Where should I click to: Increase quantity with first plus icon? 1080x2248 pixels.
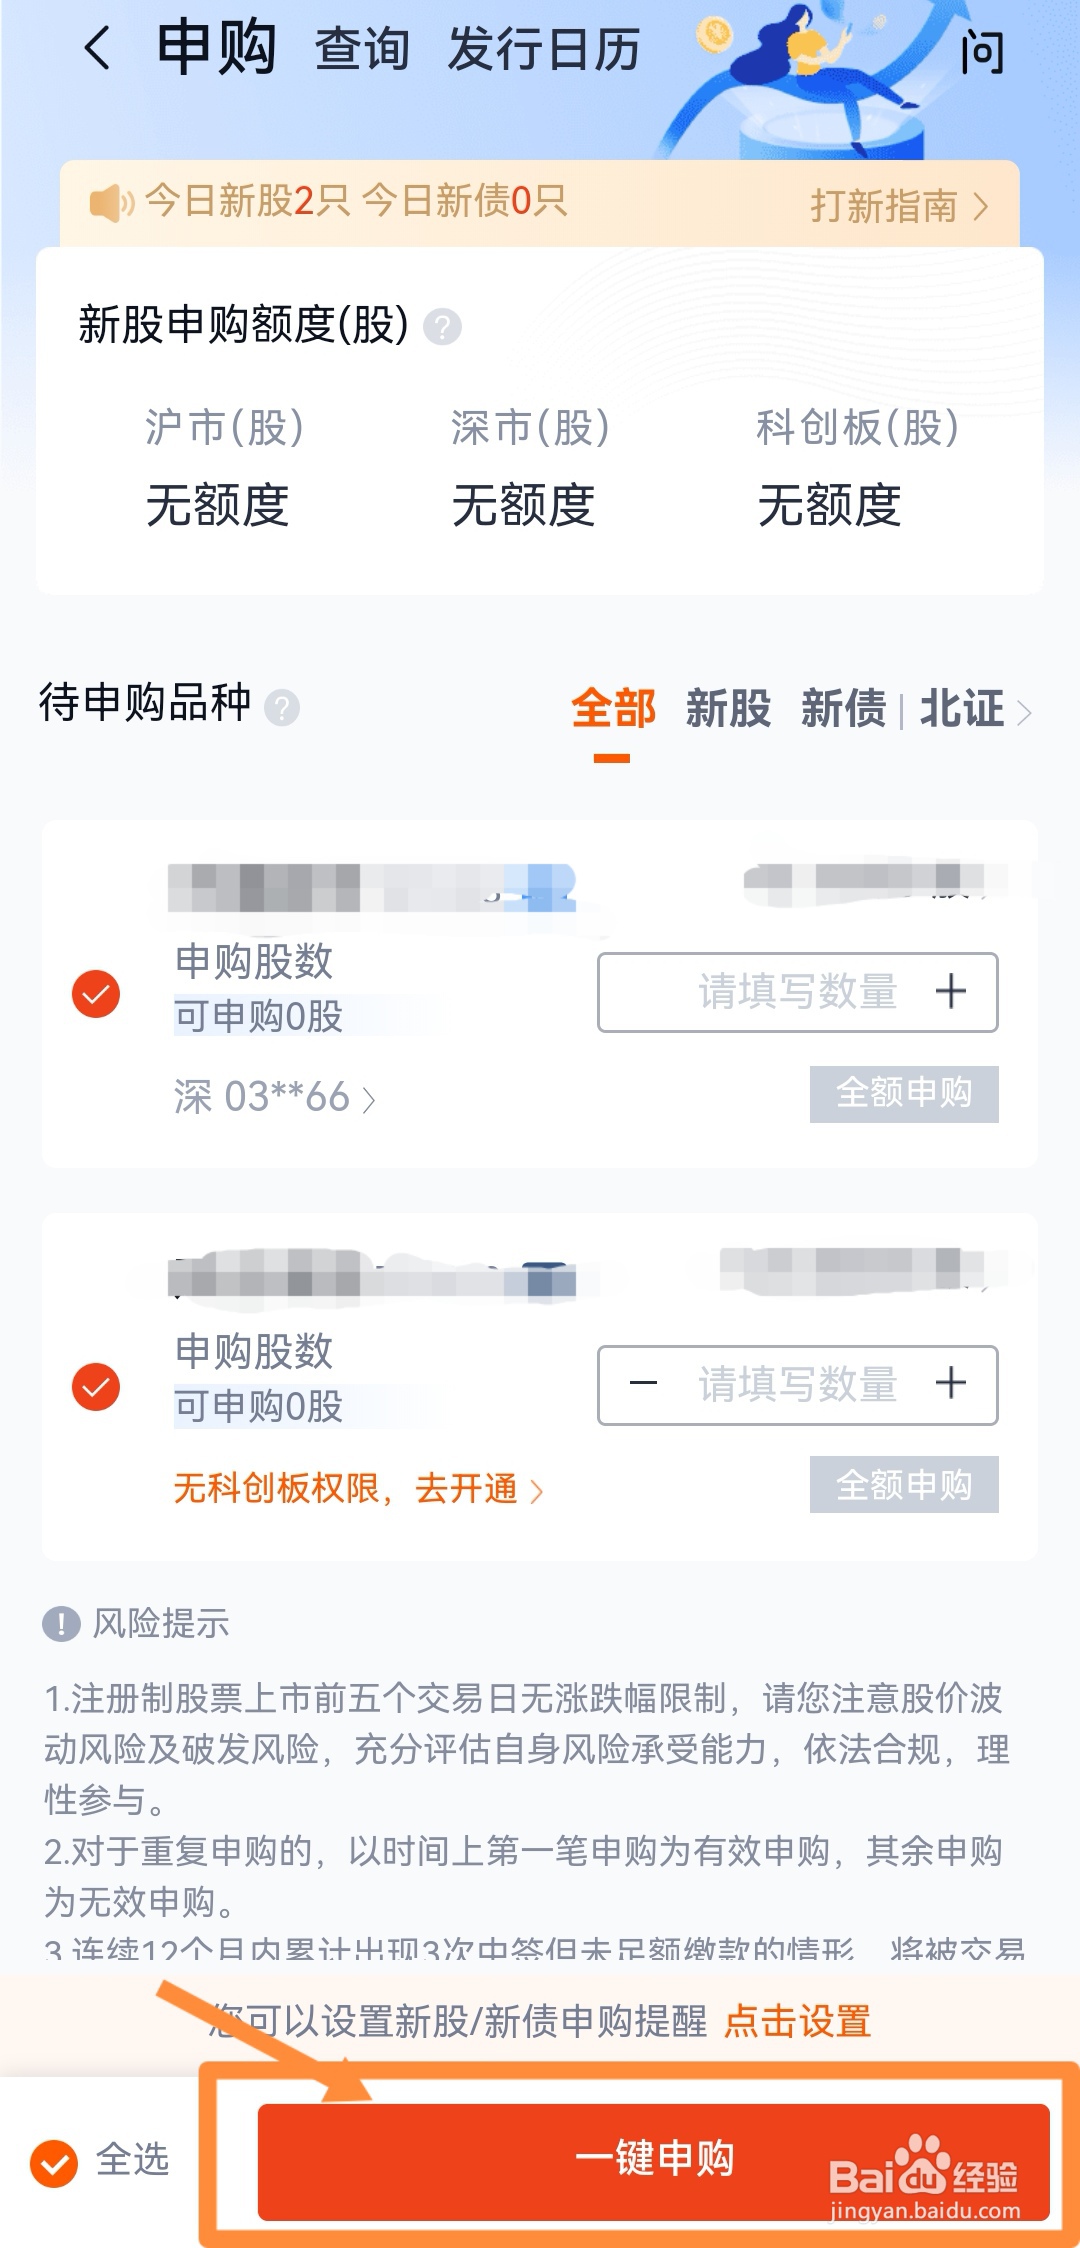950,992
